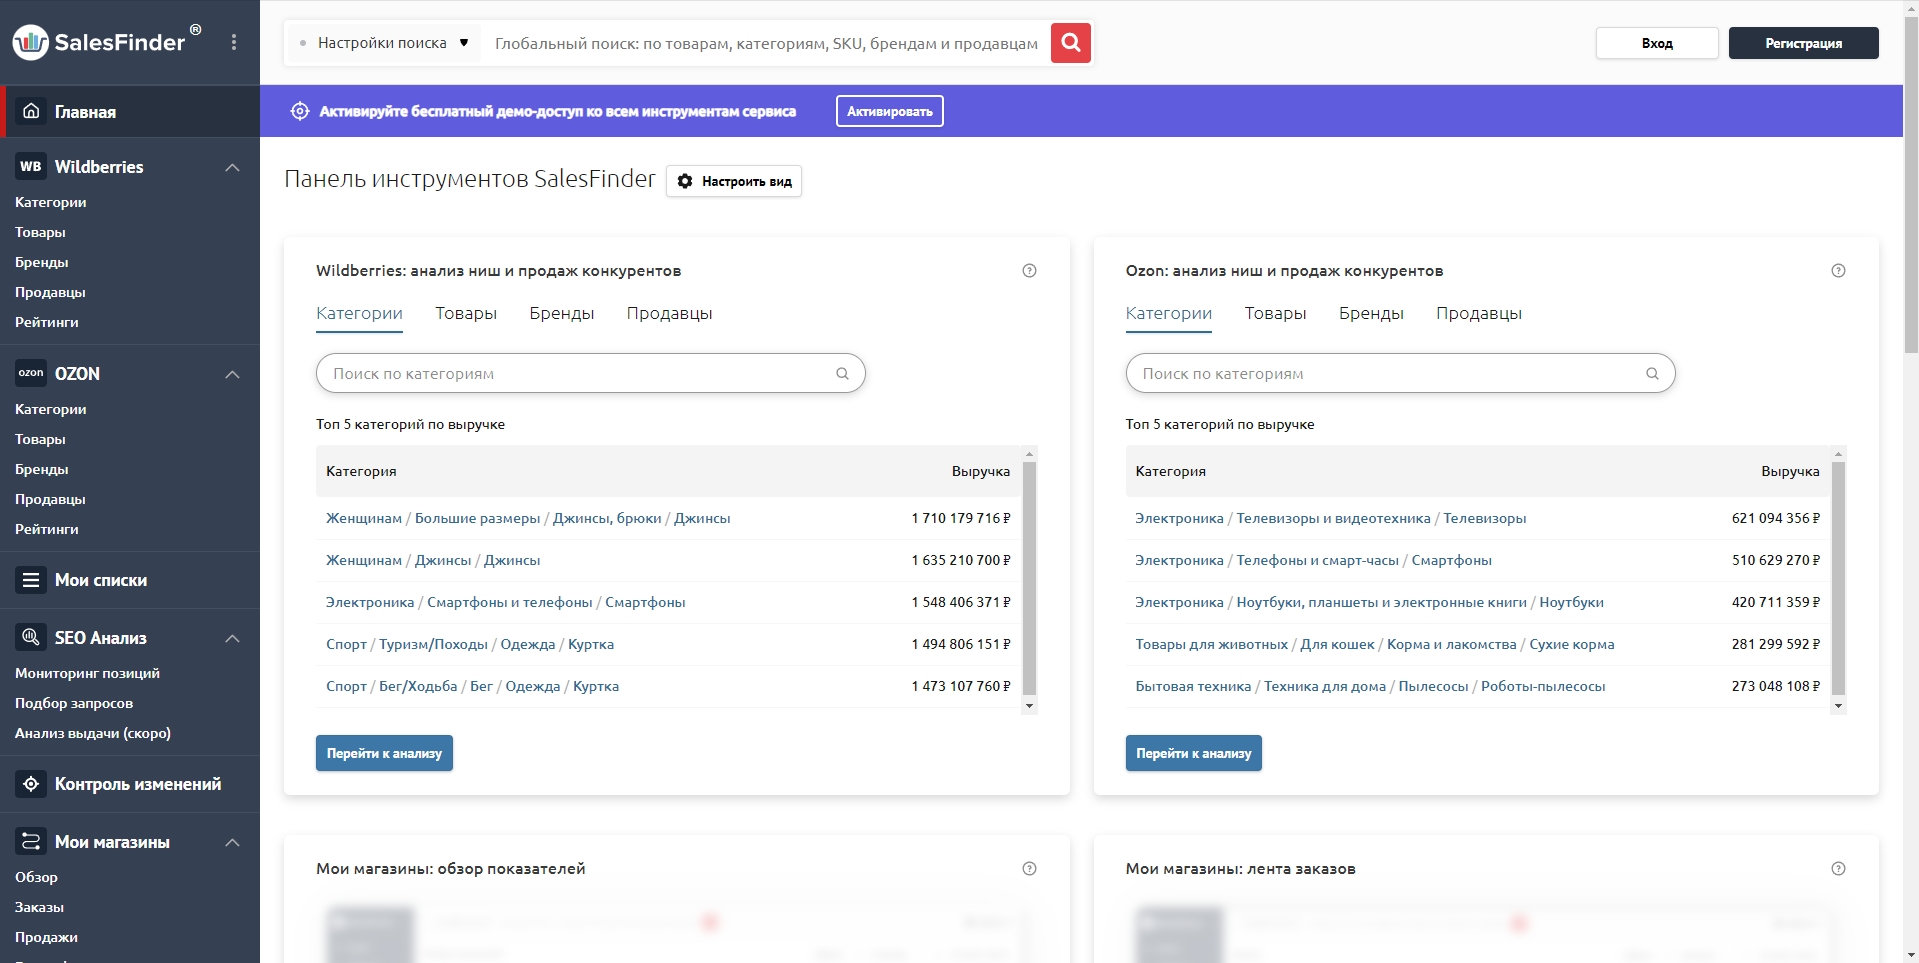
Task: Click the Мои магазины sidebar icon
Action: pyautogui.click(x=31, y=841)
